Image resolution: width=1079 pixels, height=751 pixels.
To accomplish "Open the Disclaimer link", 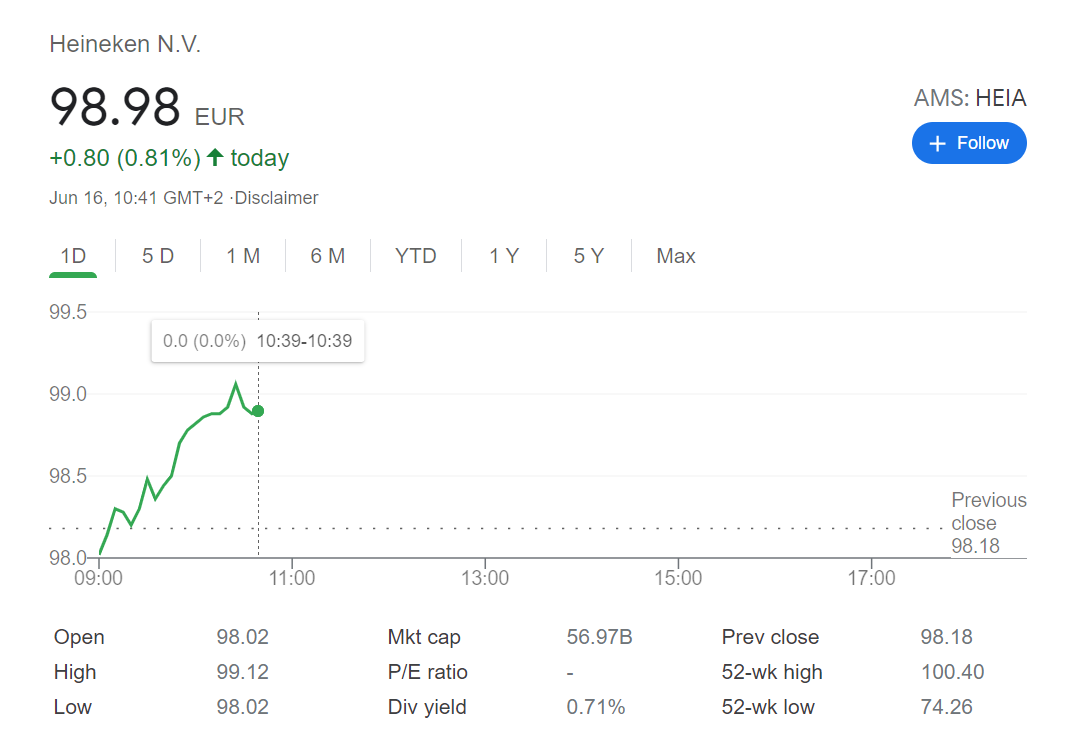I will [276, 198].
